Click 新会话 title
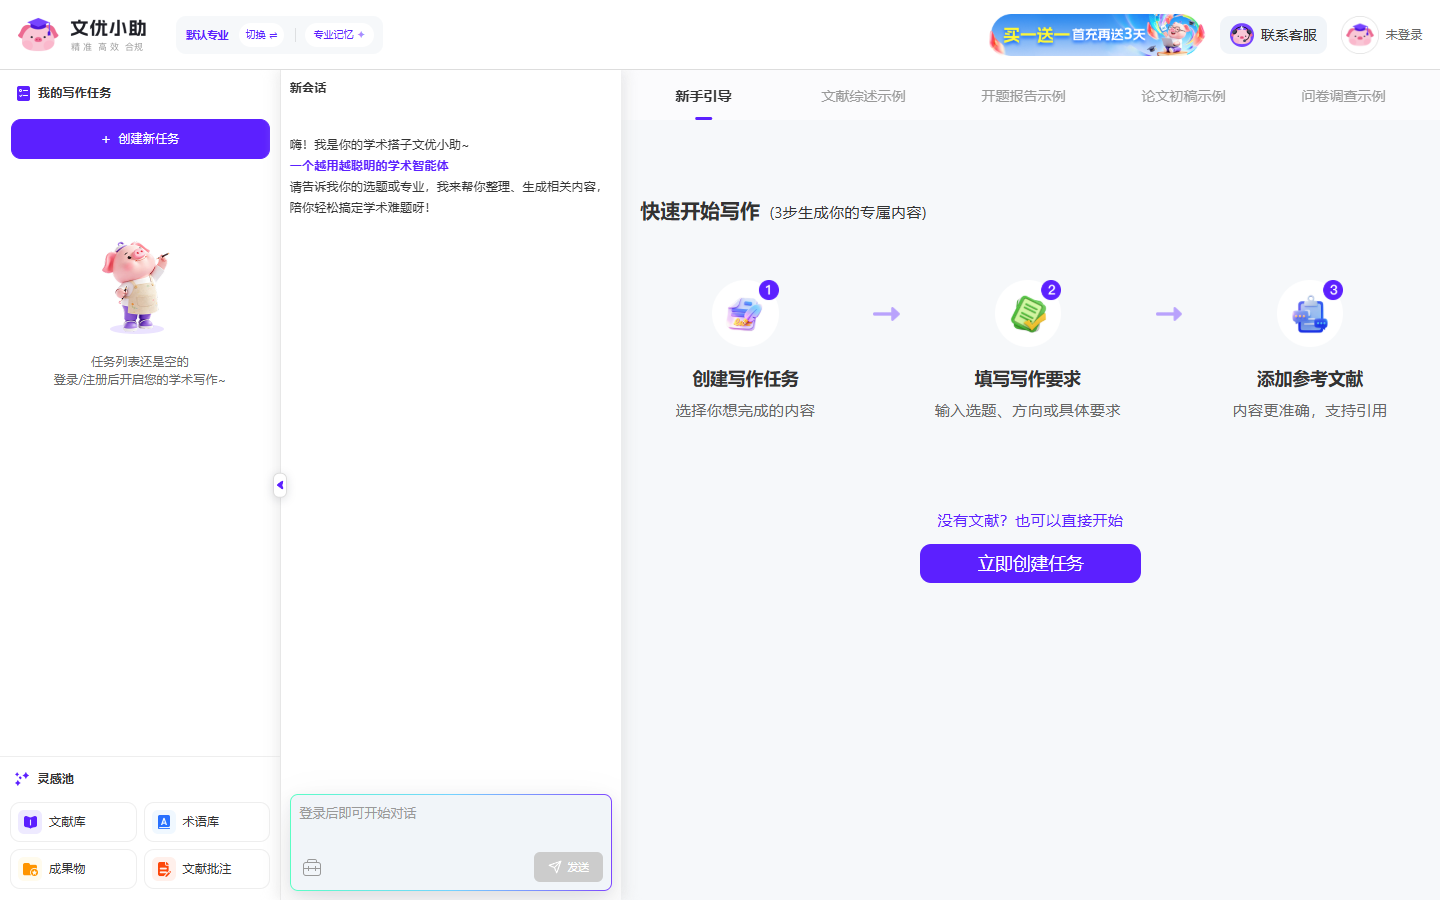1440x900 pixels. point(308,88)
